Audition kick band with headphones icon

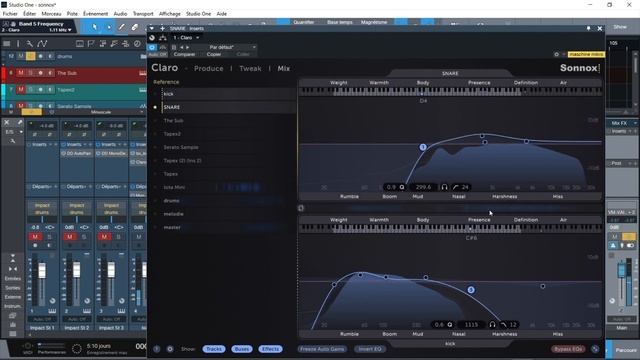[x=492, y=324]
